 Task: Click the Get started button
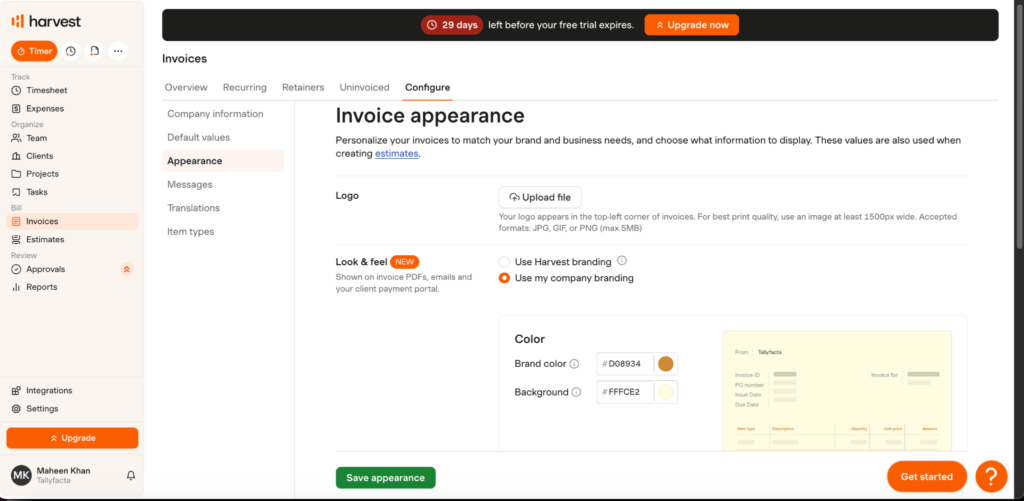927,476
